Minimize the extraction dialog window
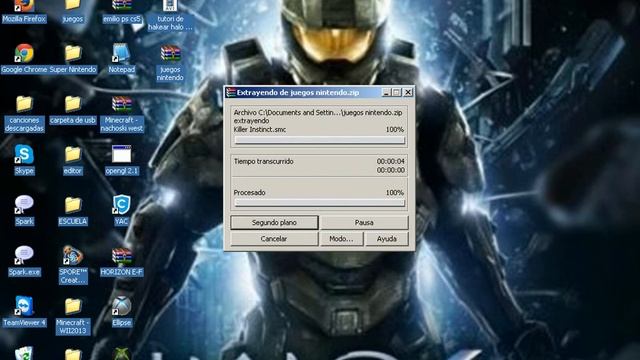Screen dimensions: 640x360 click(386, 92)
